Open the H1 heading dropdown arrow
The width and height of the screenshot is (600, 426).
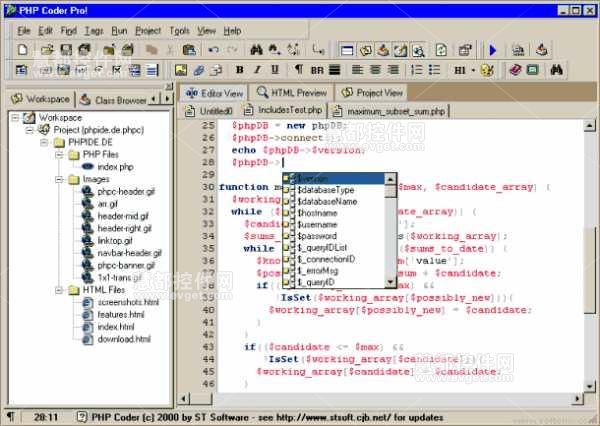pos(473,70)
